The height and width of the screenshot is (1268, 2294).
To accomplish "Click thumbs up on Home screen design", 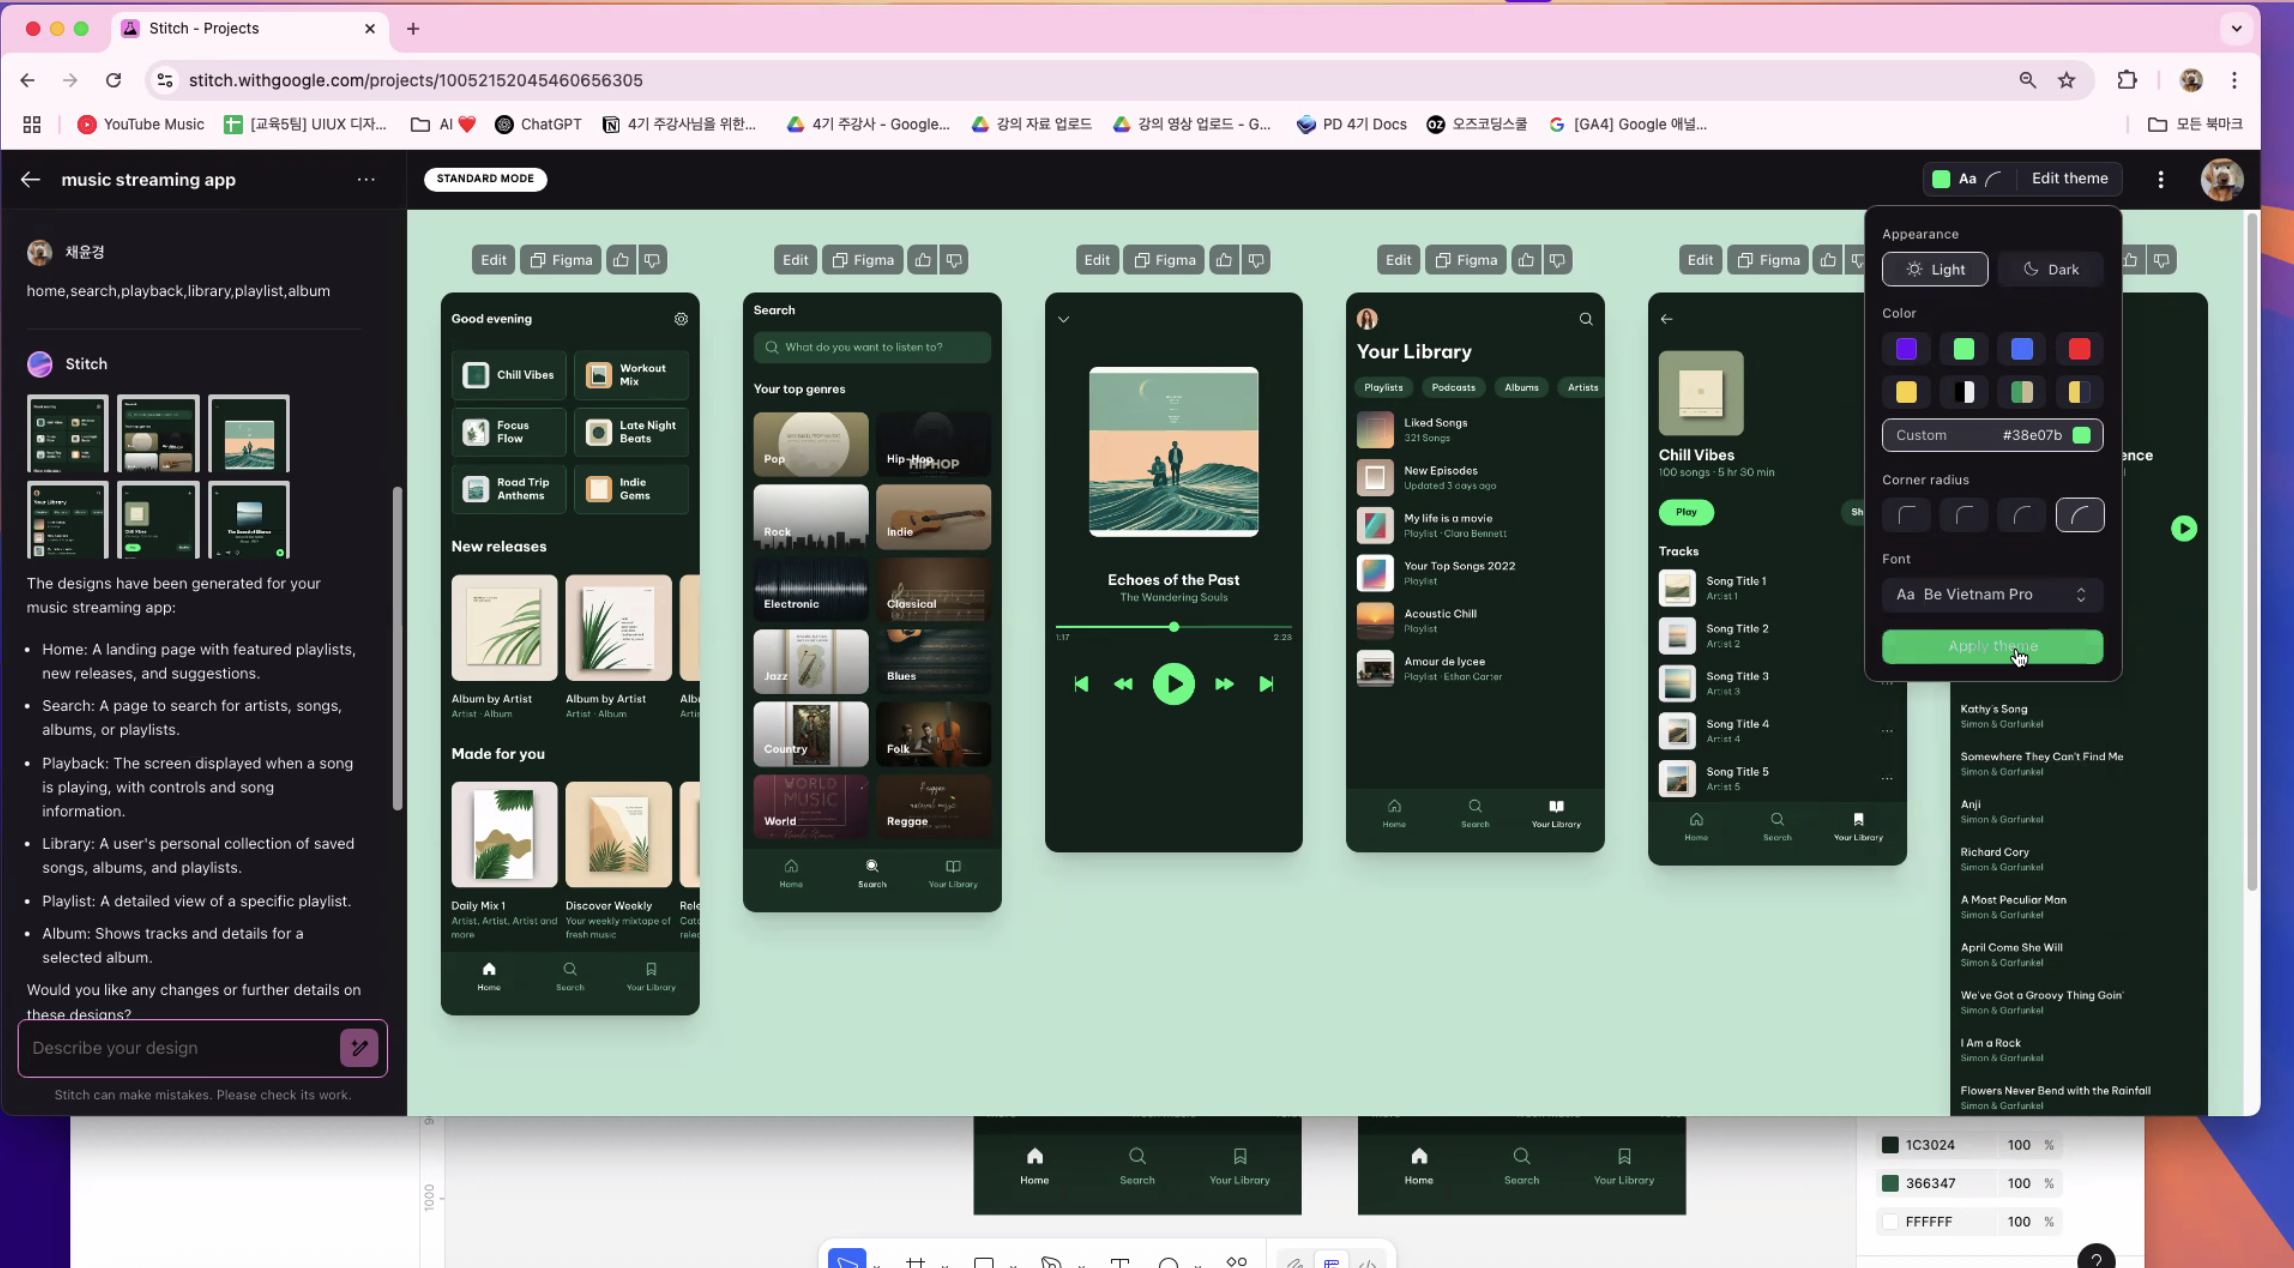I will pyautogui.click(x=621, y=260).
